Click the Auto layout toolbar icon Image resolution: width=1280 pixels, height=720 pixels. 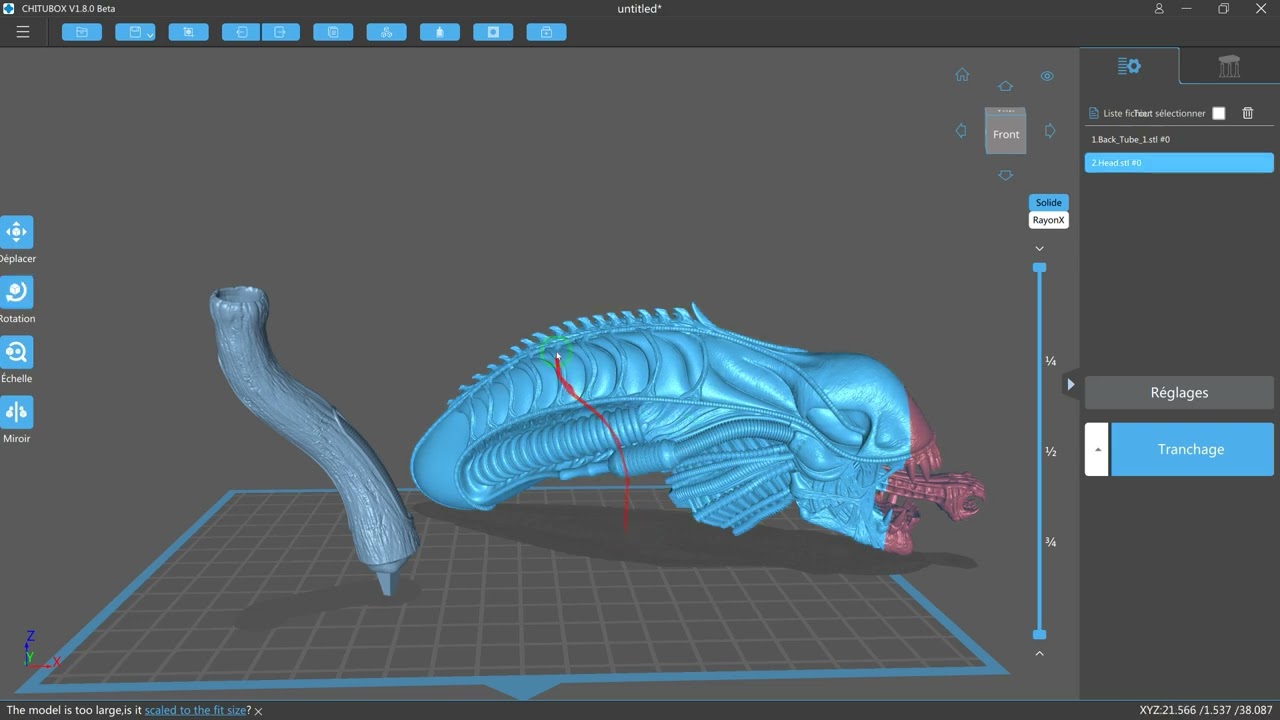tap(386, 32)
